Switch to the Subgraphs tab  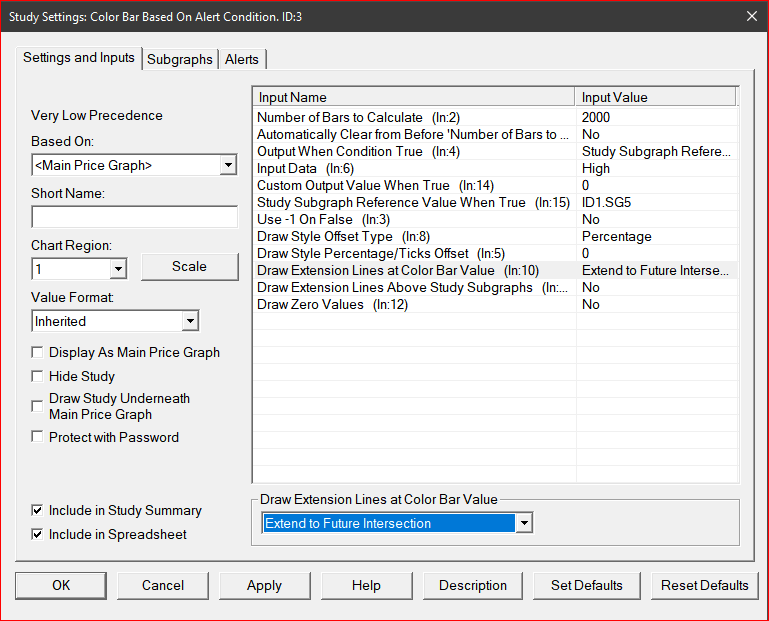click(x=179, y=59)
